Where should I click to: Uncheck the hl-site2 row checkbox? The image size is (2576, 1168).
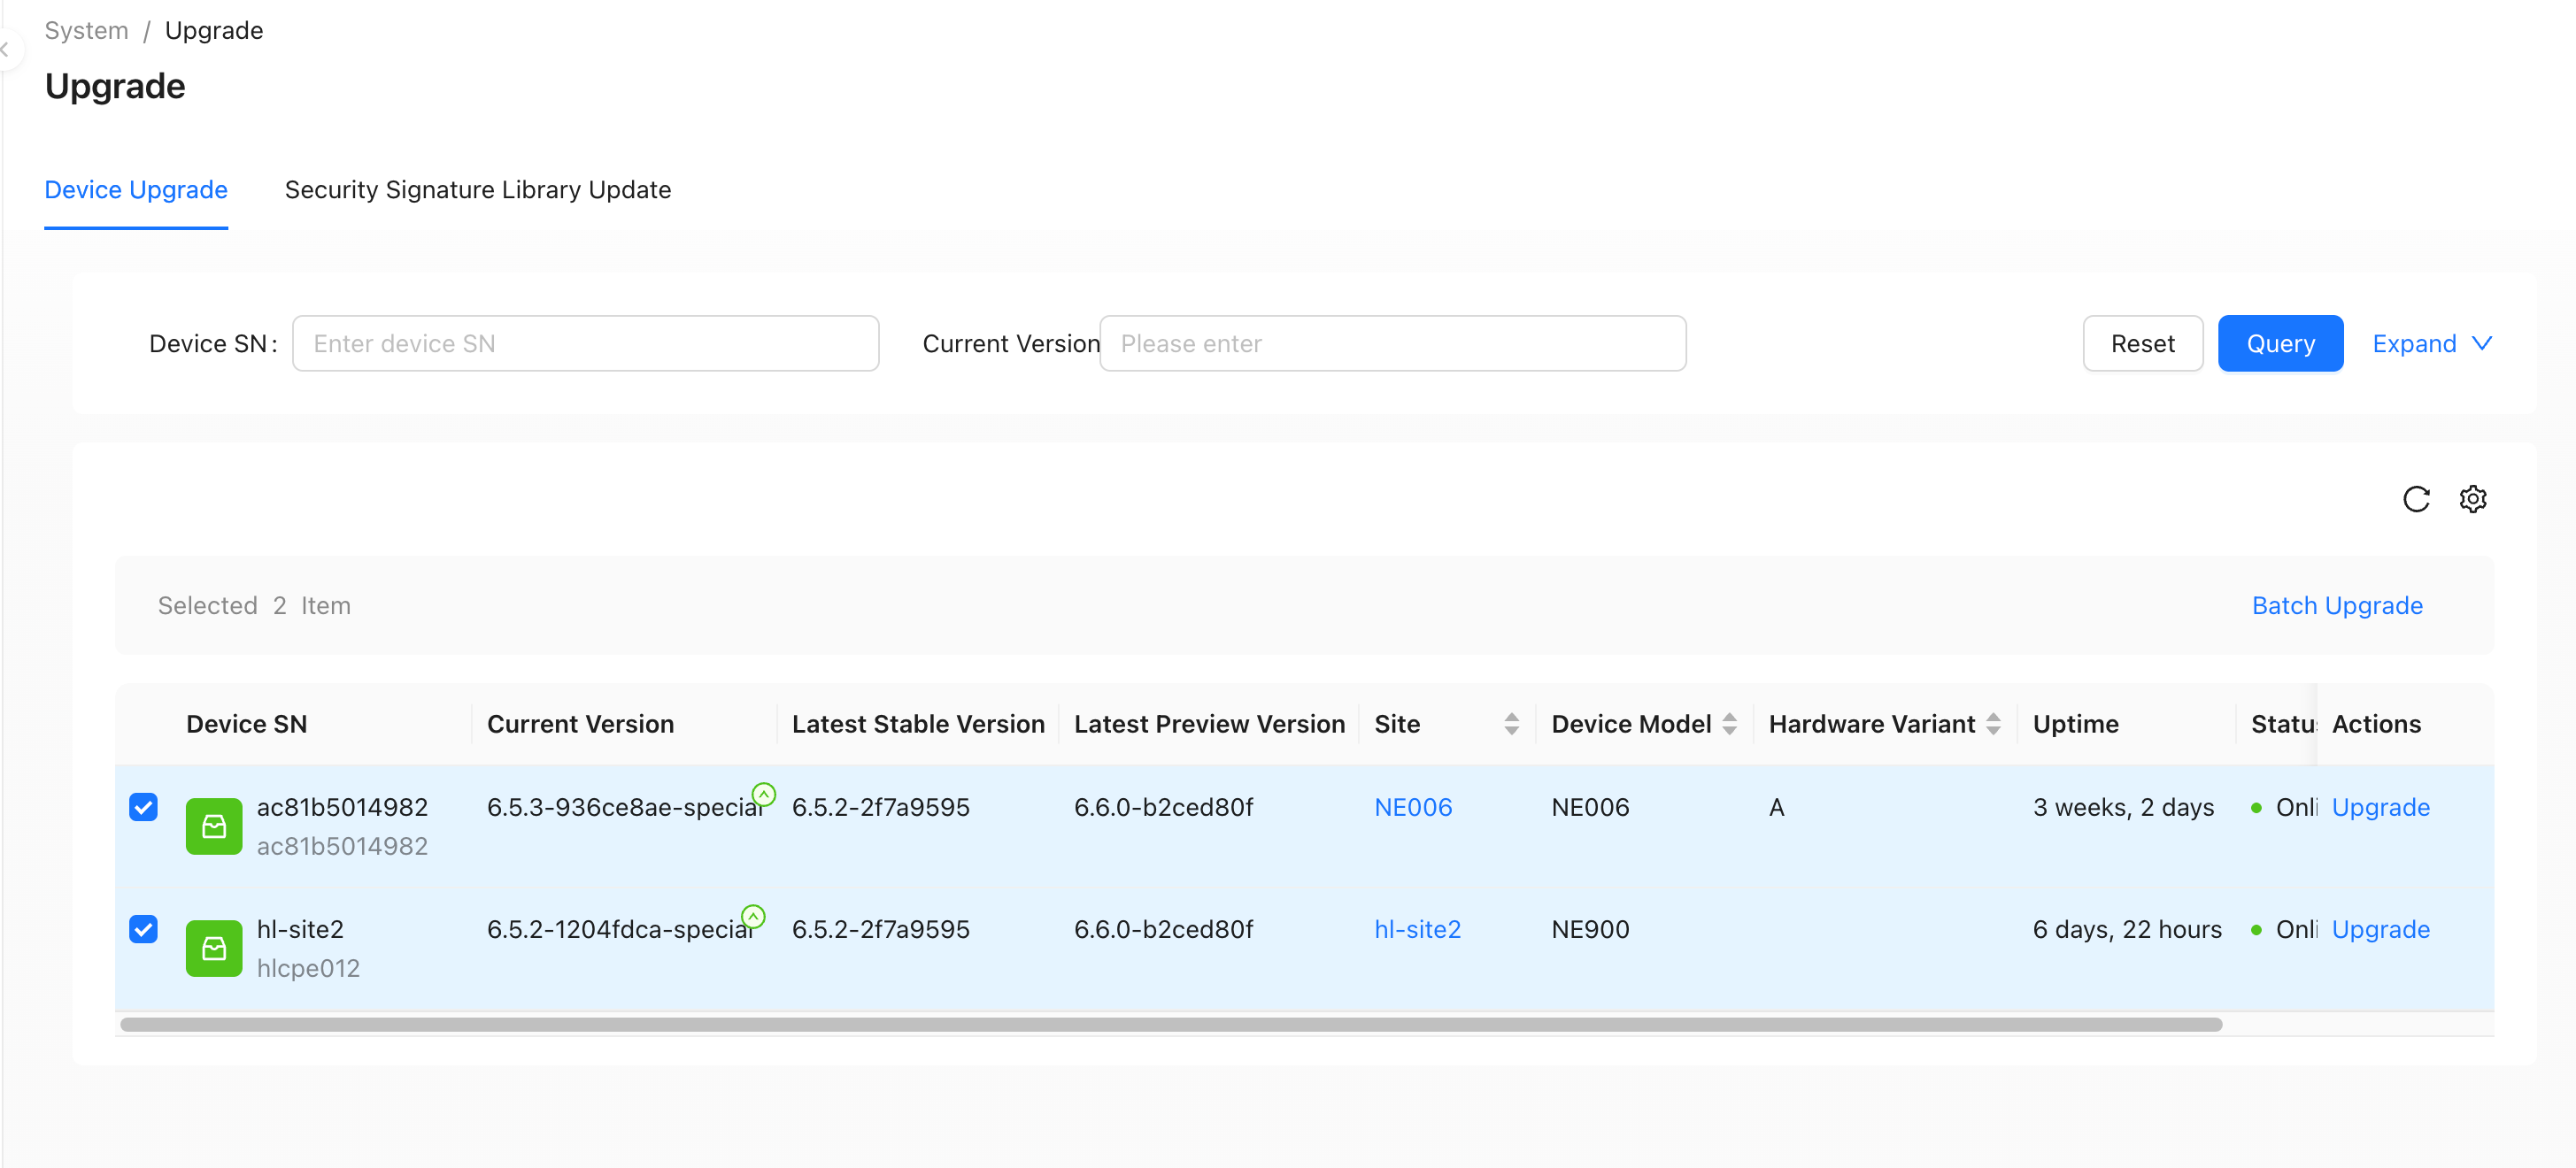(144, 929)
